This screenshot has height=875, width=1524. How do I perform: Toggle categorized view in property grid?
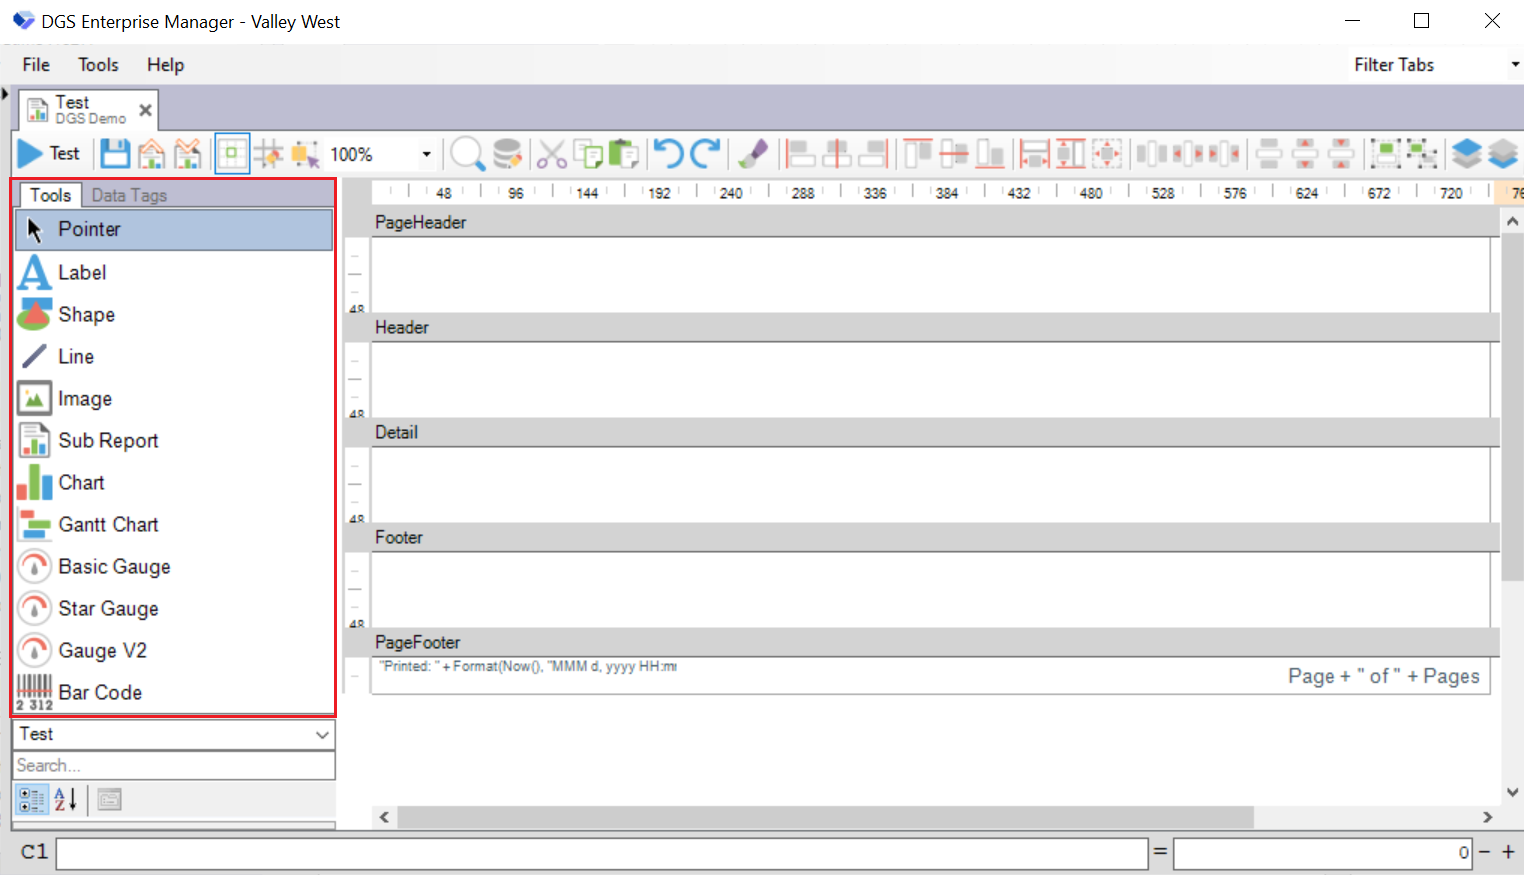tap(32, 799)
